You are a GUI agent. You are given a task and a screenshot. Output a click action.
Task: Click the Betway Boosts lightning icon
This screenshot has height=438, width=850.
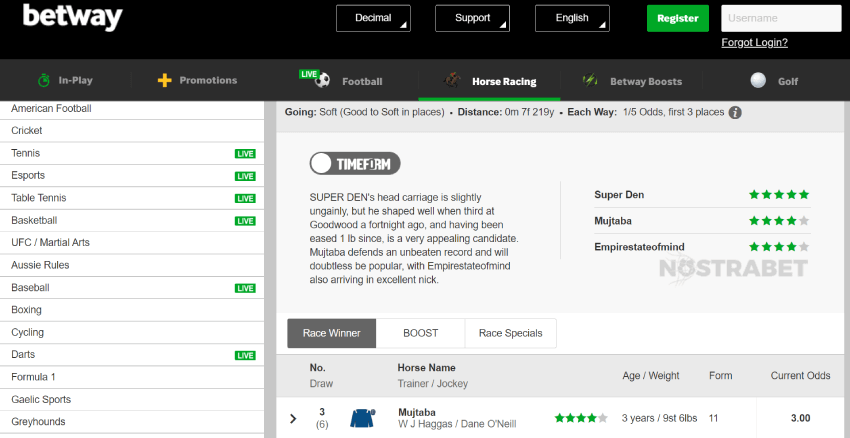(590, 81)
